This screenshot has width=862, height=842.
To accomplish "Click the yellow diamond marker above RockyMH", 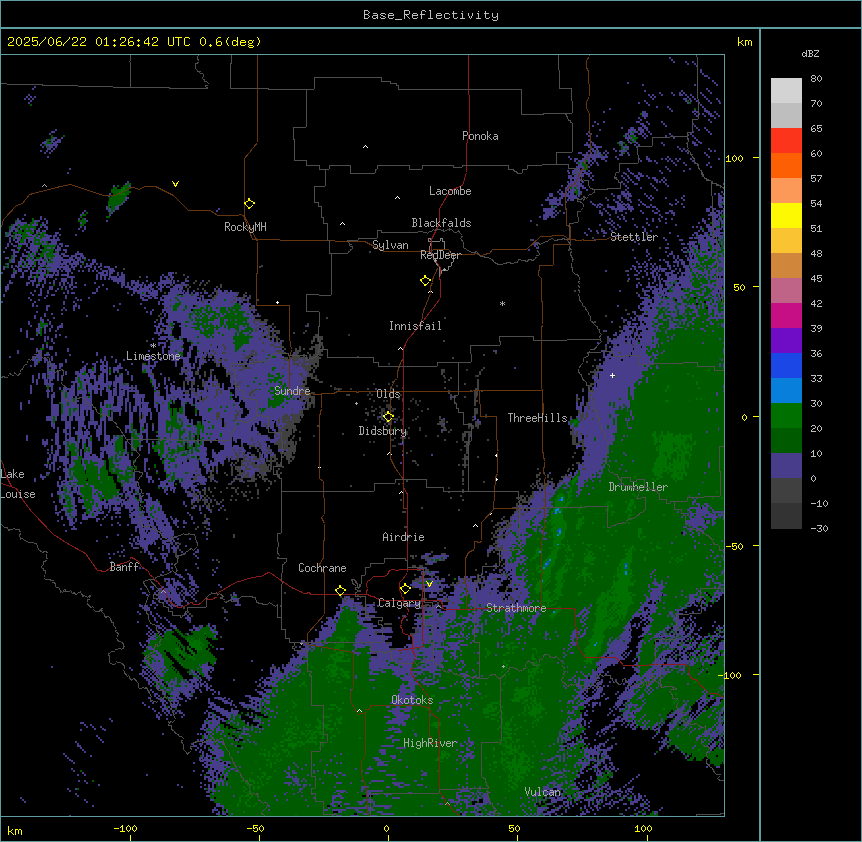I will [249, 204].
